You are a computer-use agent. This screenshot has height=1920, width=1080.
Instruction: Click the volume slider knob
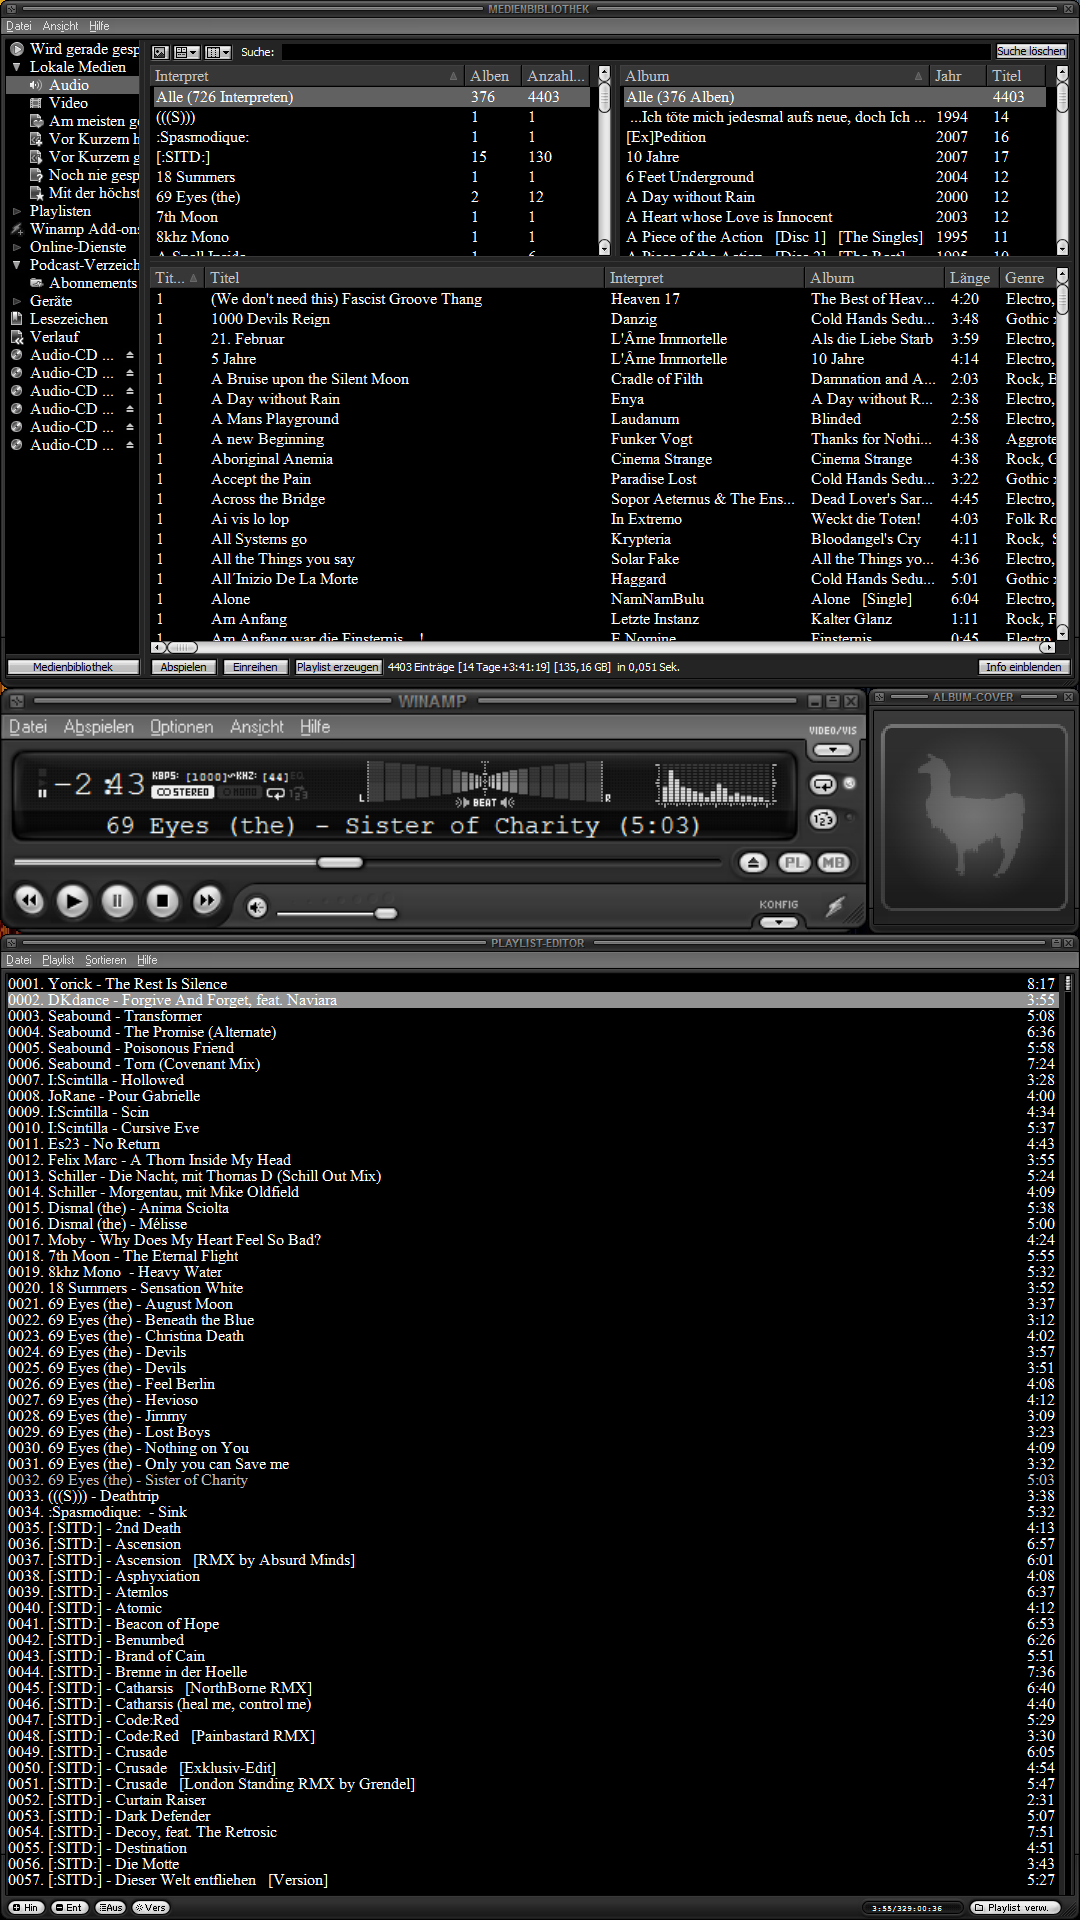click(386, 913)
